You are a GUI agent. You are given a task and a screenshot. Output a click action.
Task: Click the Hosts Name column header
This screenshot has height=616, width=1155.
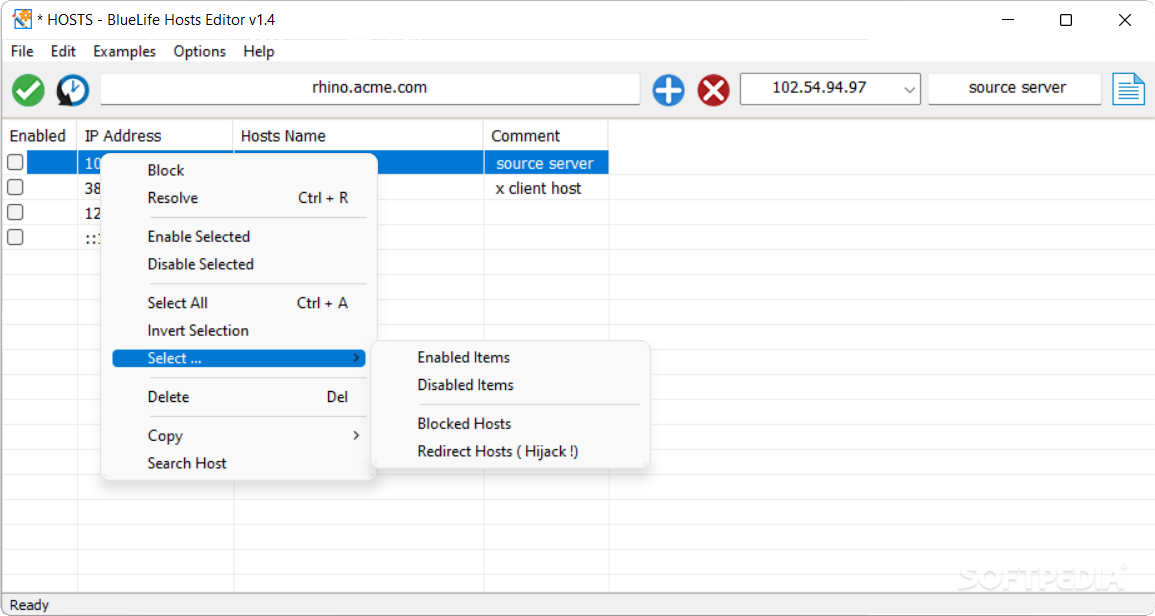(359, 136)
